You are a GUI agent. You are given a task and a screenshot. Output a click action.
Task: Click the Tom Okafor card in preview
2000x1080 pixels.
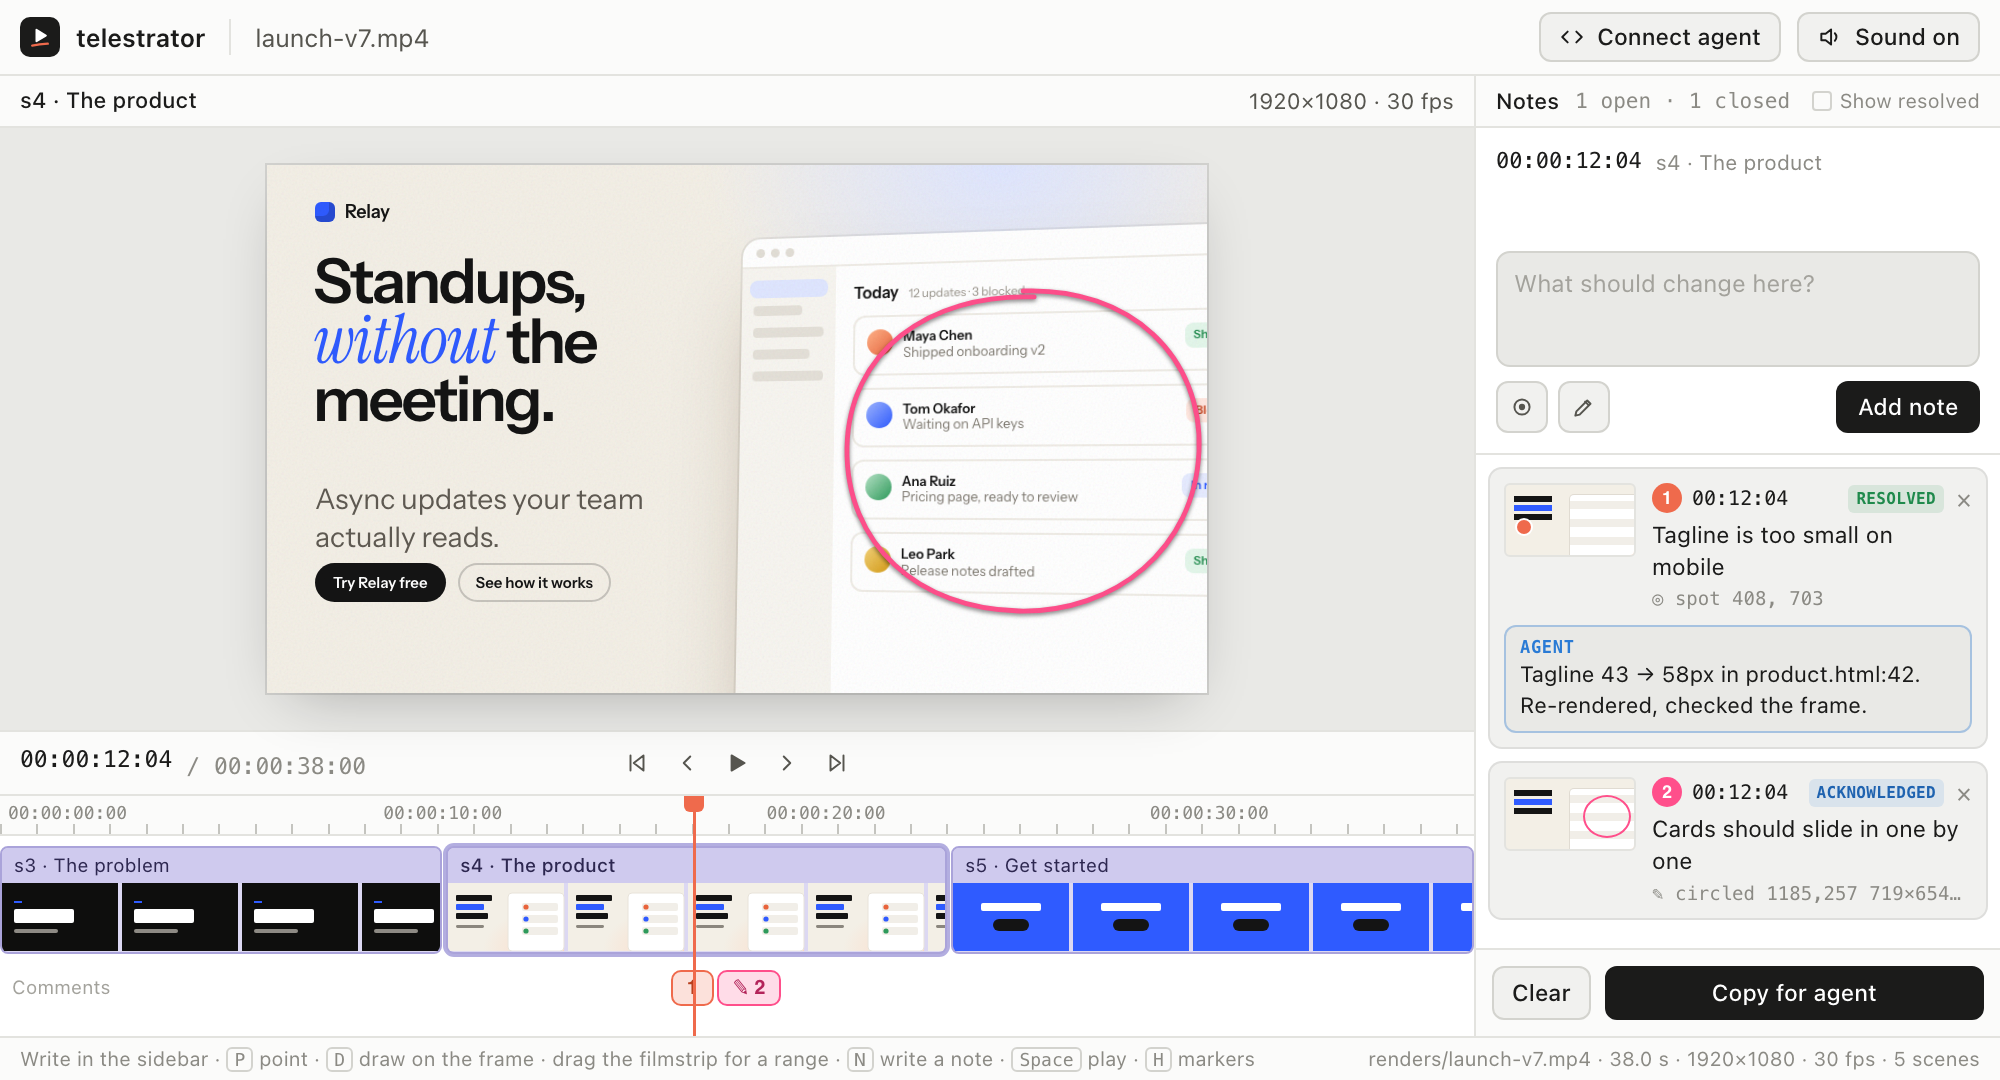[x=1032, y=416]
